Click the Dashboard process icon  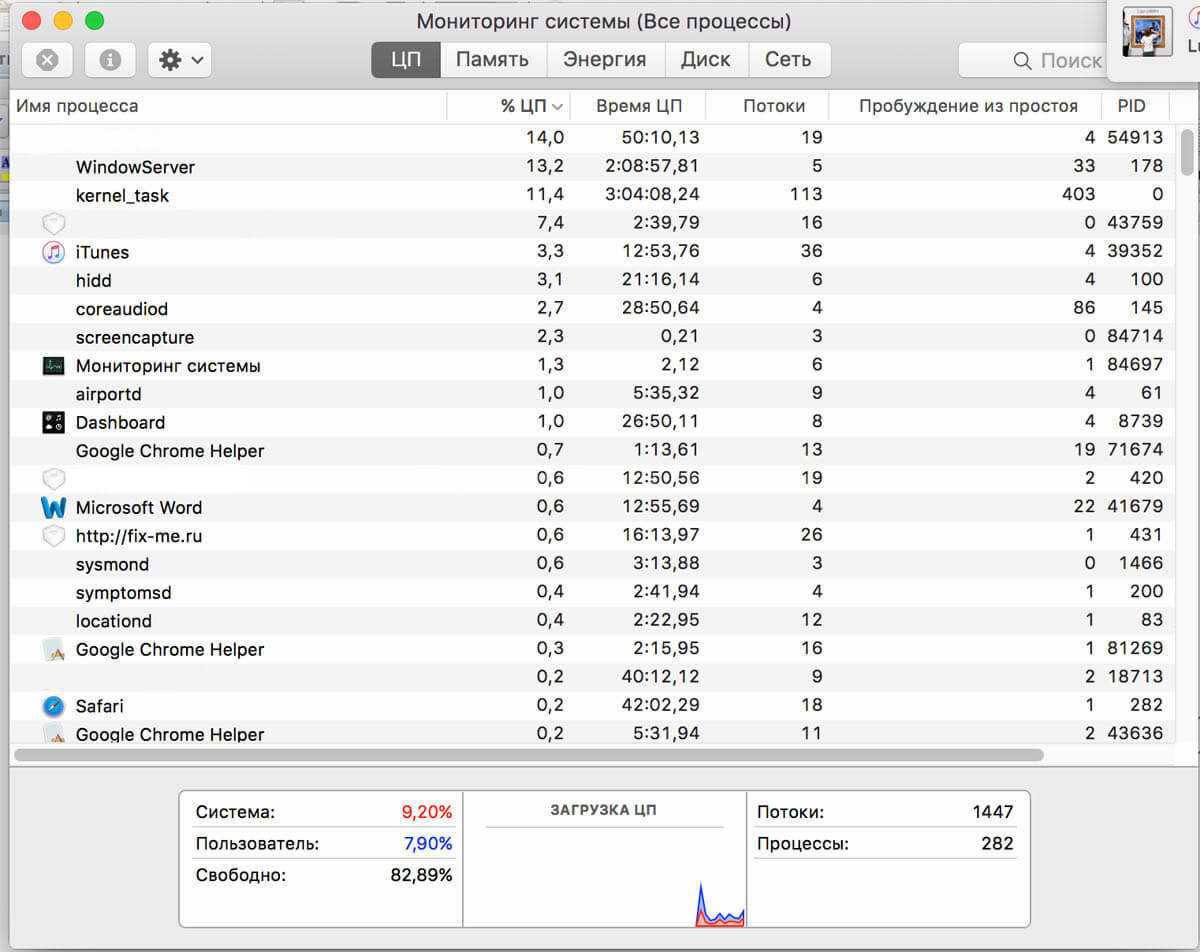(x=53, y=423)
